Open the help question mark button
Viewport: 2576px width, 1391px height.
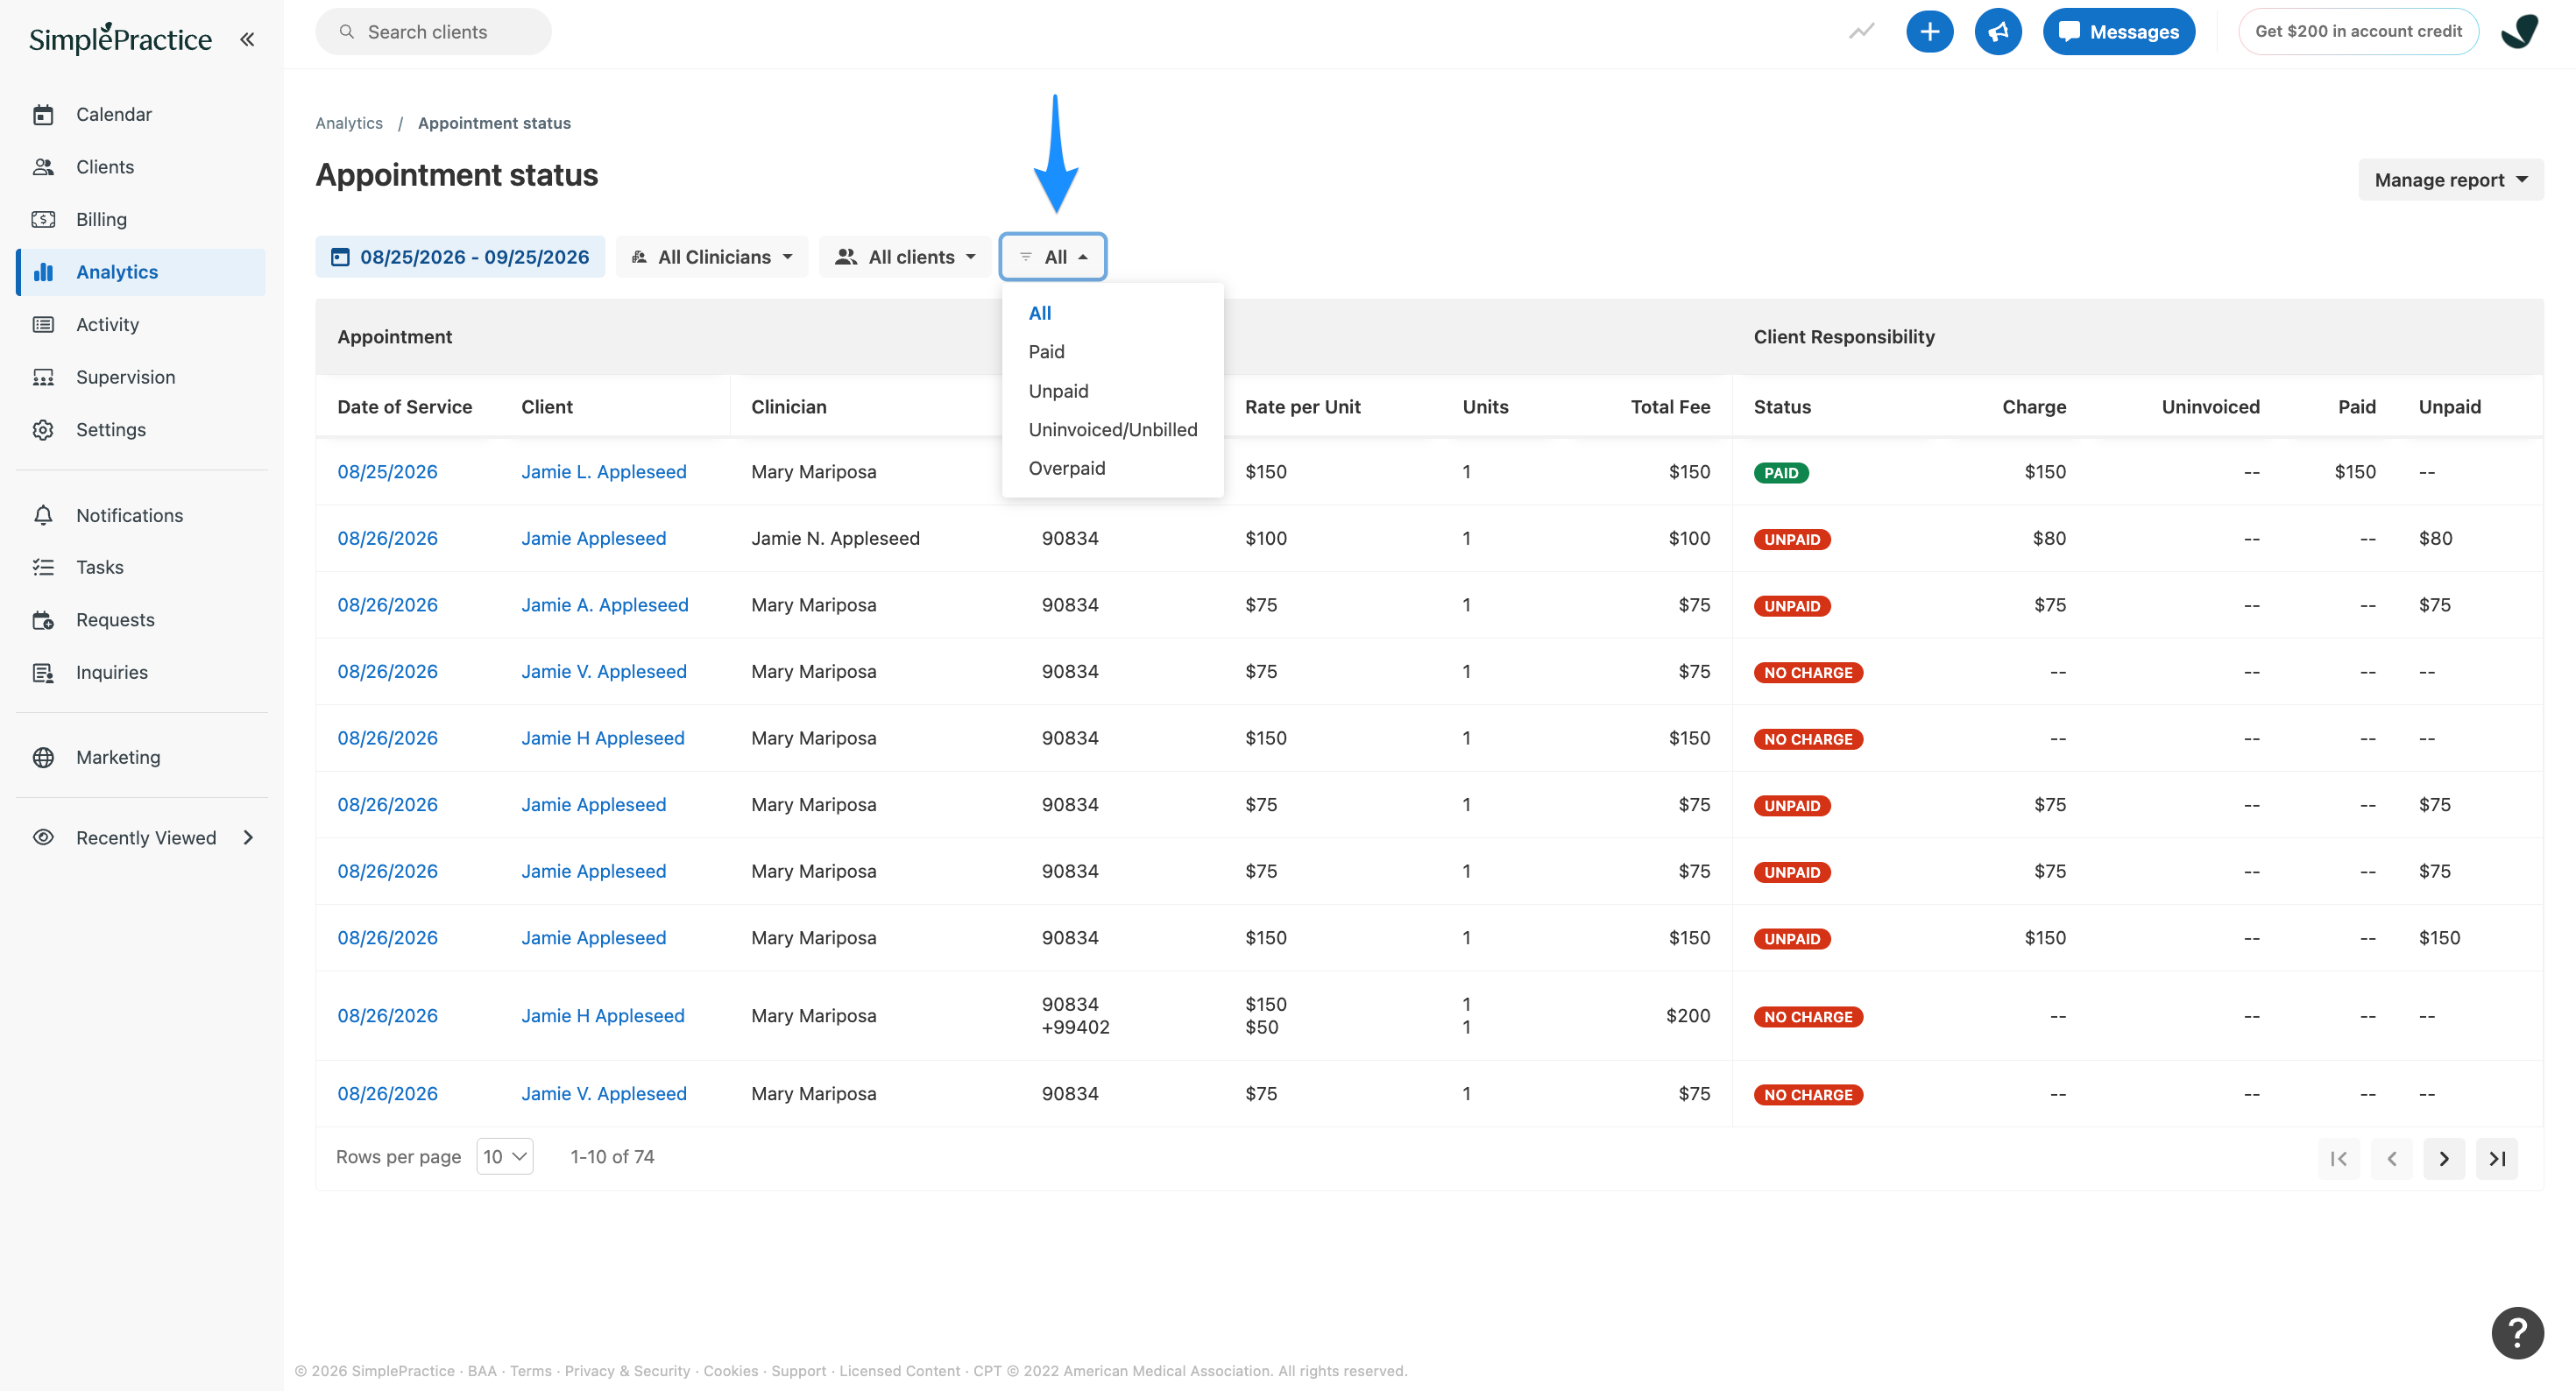[2517, 1333]
